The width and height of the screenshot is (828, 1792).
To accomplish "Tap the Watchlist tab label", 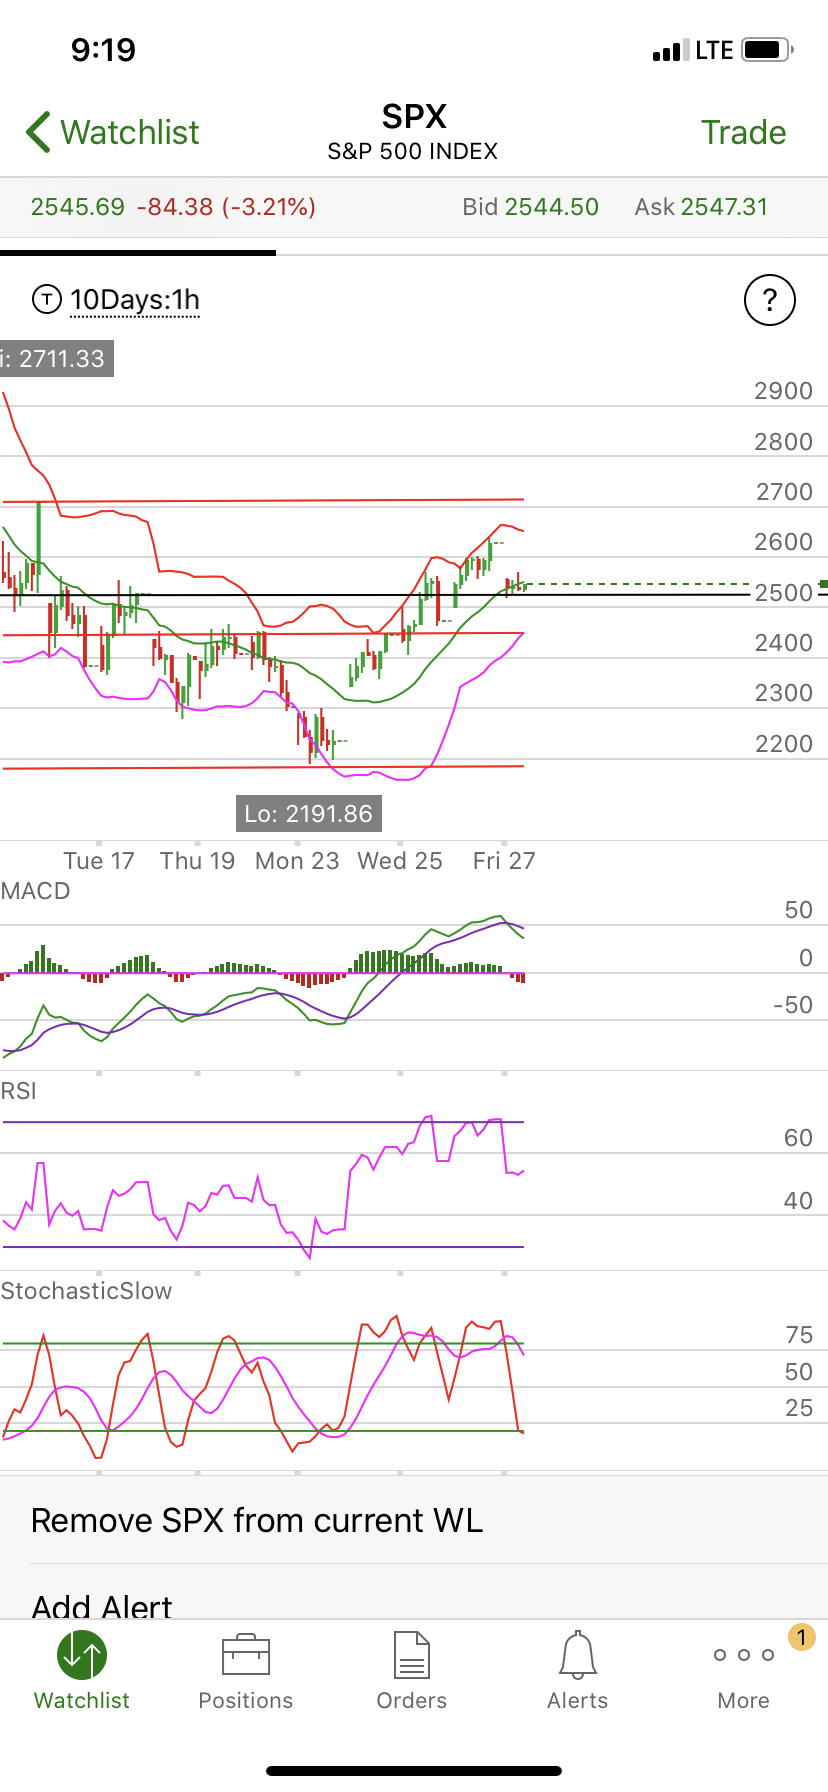I will click(82, 1700).
